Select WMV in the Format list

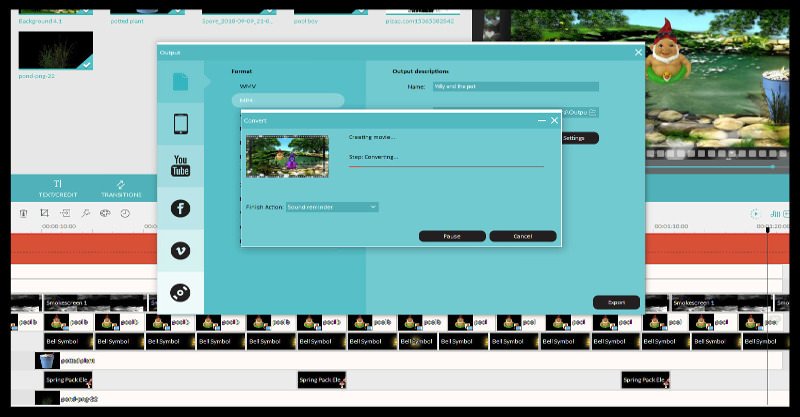coord(247,86)
